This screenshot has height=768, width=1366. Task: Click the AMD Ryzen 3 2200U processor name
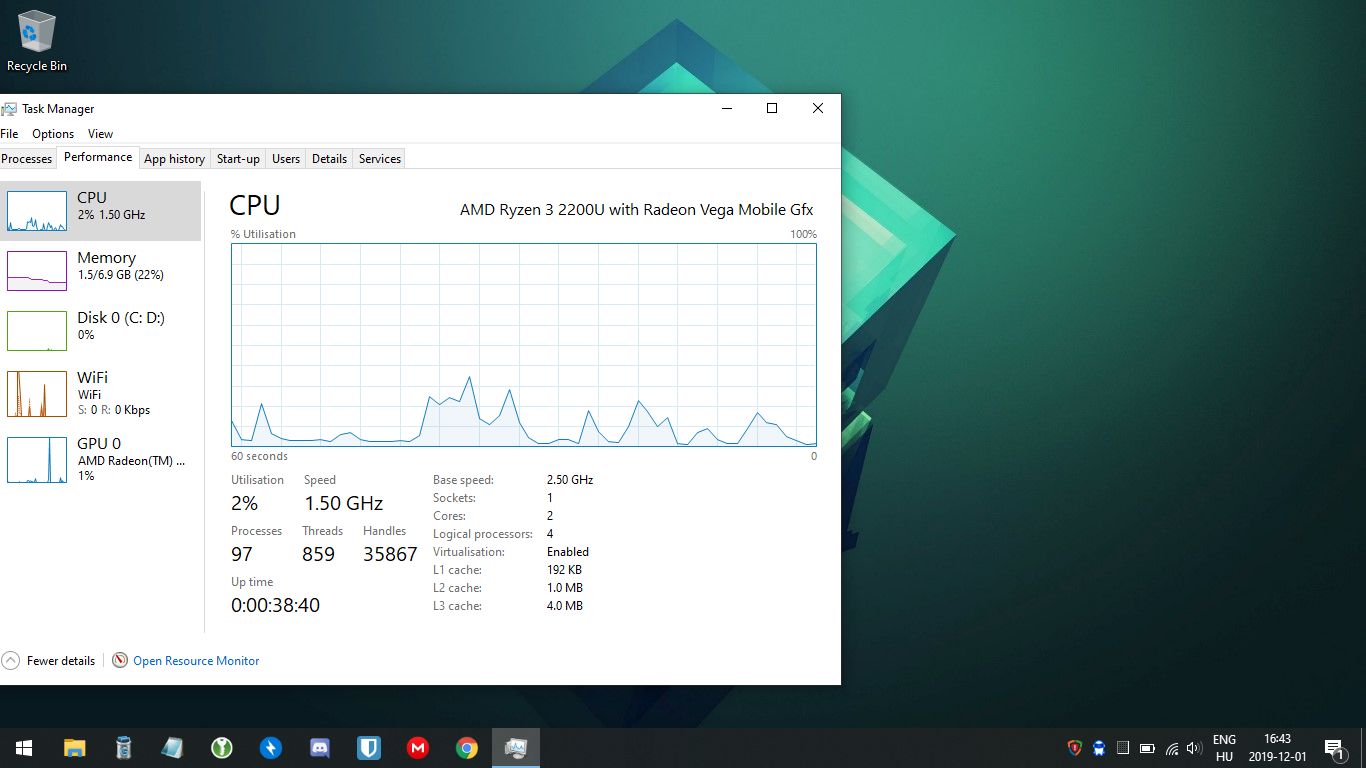click(x=637, y=210)
